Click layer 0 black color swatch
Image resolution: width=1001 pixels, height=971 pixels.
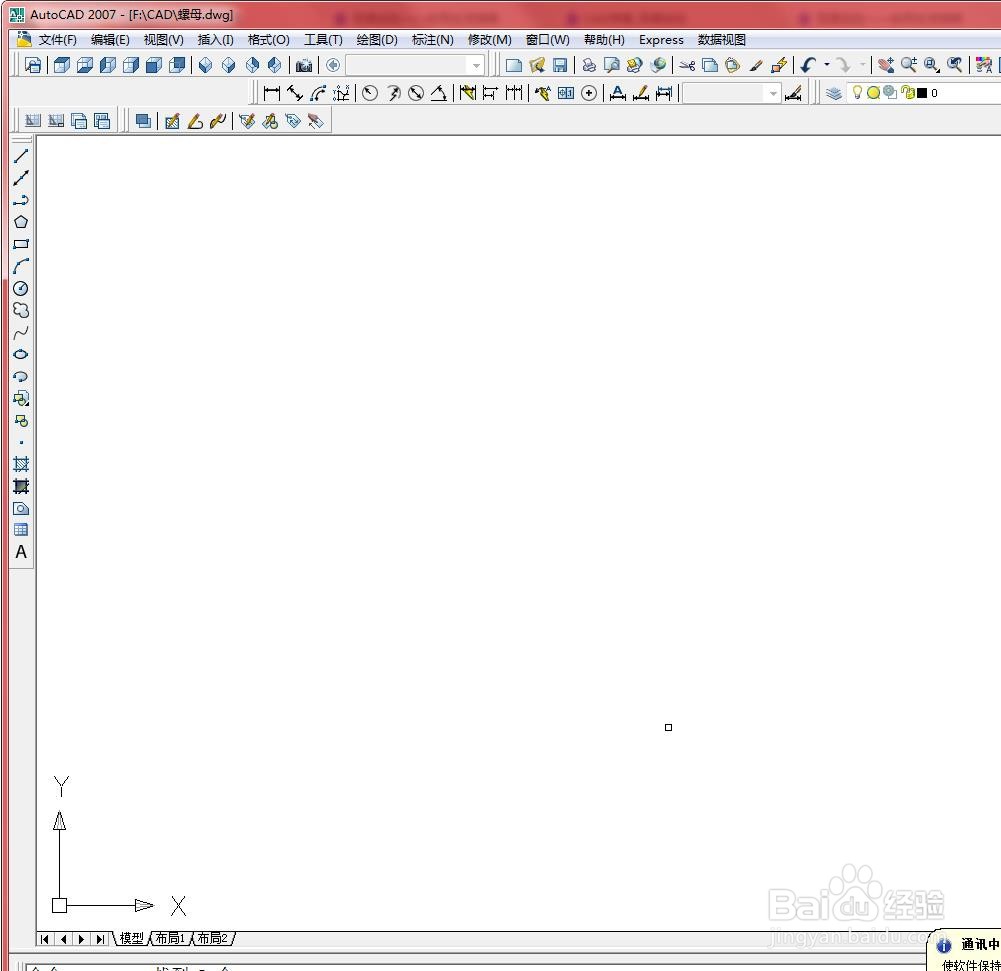coord(922,93)
